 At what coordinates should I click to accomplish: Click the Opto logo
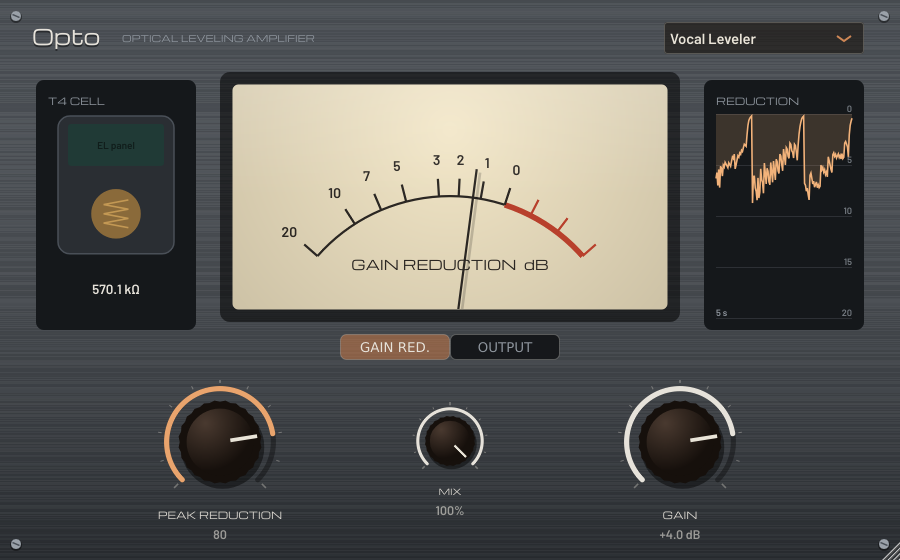[66, 38]
